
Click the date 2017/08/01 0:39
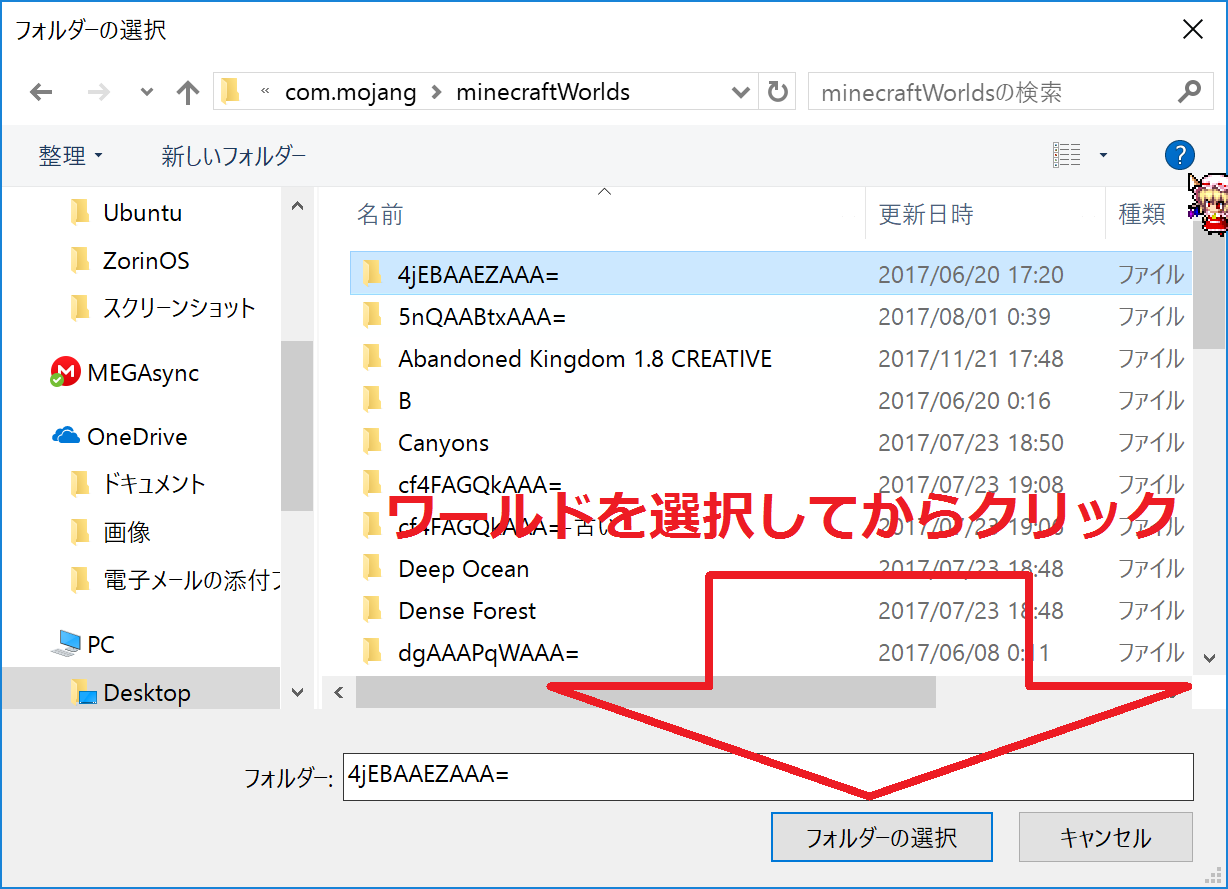pos(964,317)
